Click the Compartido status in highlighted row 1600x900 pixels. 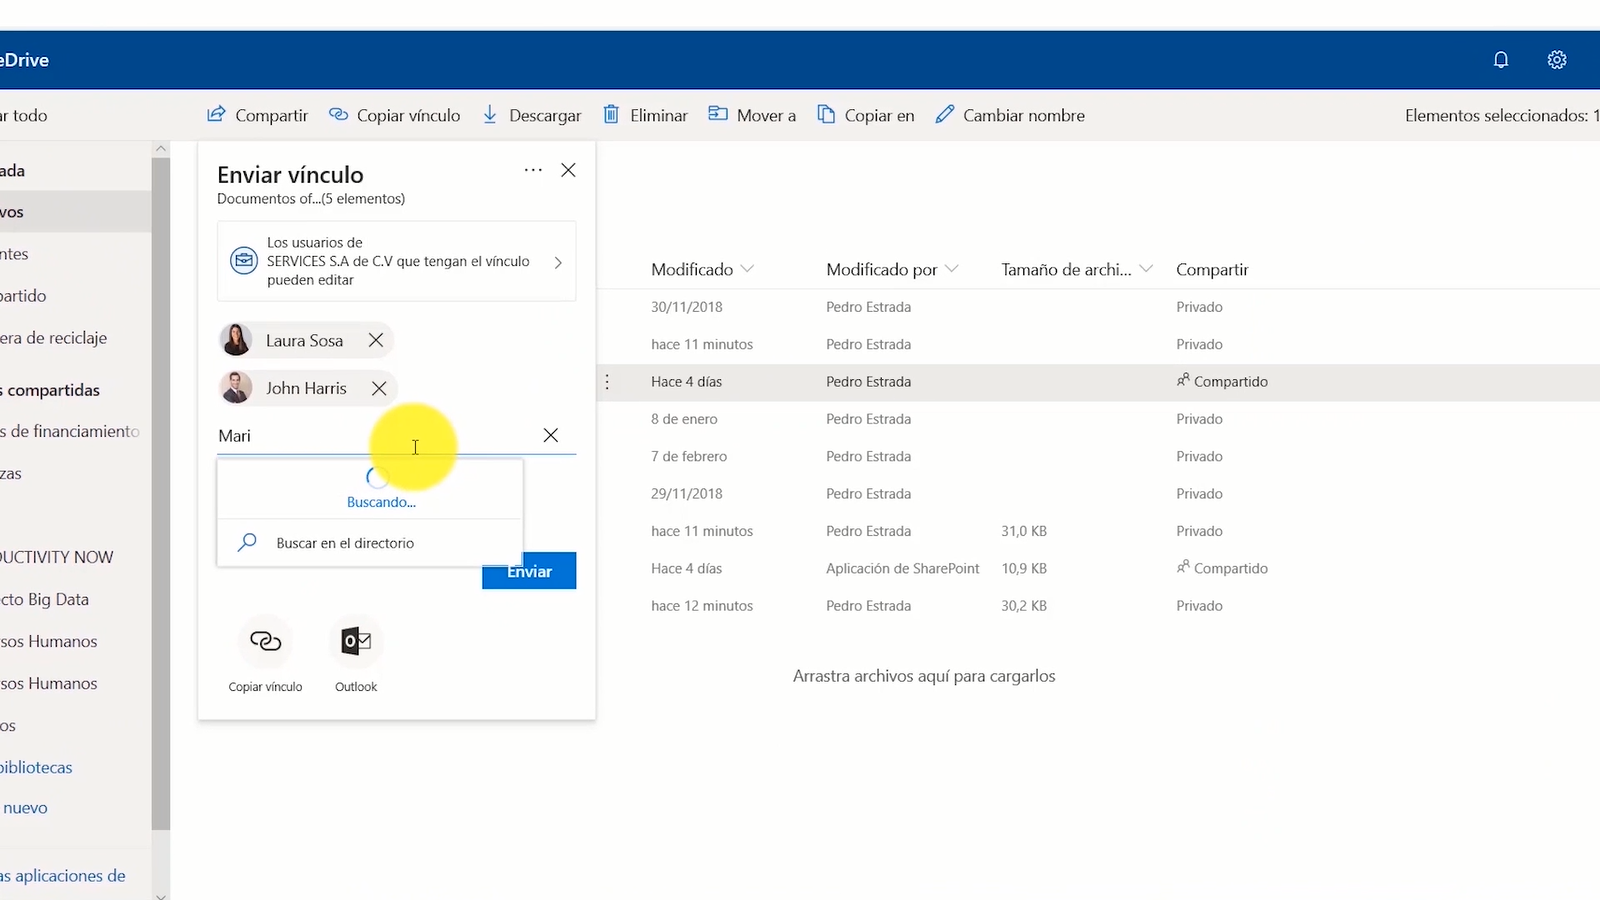click(1222, 381)
